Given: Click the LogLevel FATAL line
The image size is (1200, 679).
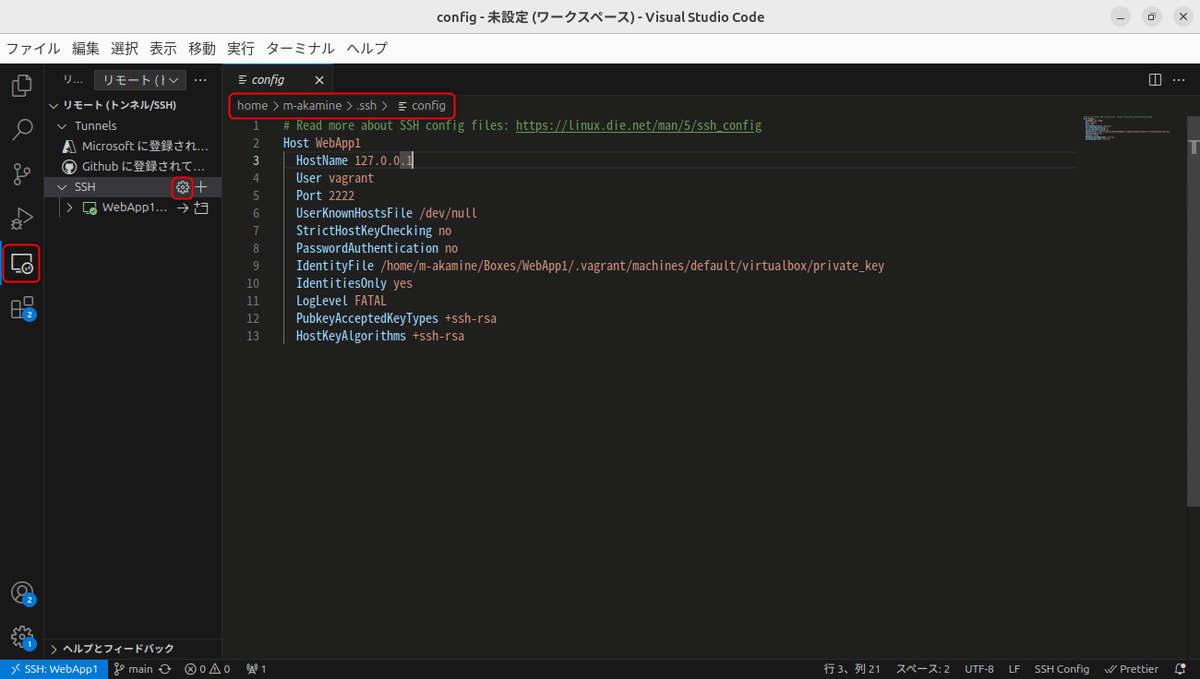Looking at the screenshot, I should pos(341,301).
